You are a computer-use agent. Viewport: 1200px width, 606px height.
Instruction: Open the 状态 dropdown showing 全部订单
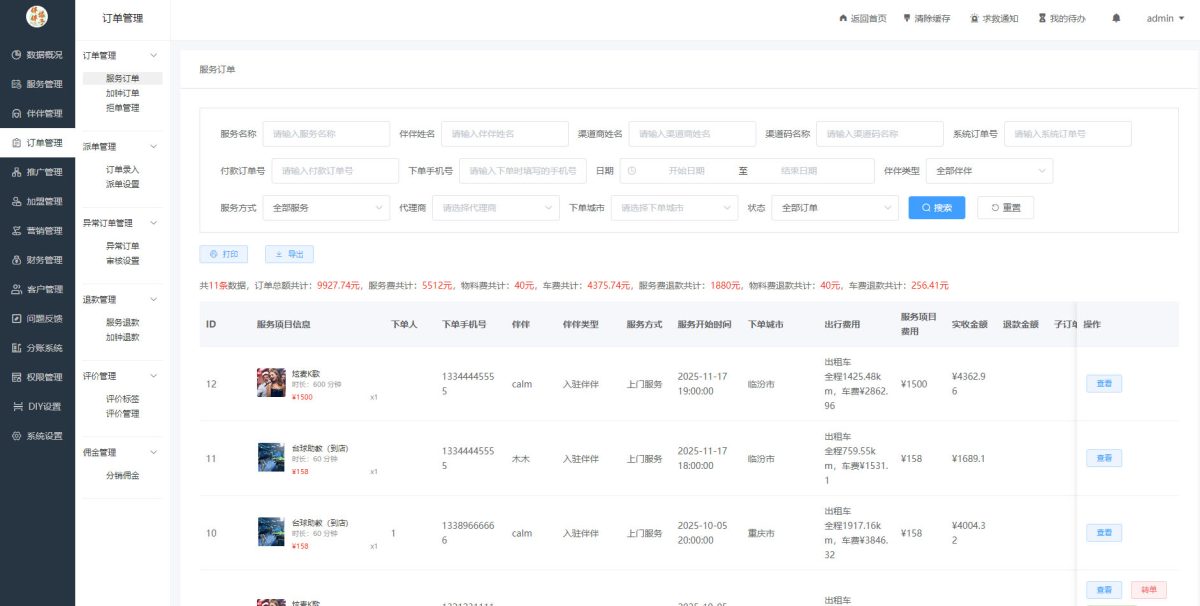click(x=835, y=208)
